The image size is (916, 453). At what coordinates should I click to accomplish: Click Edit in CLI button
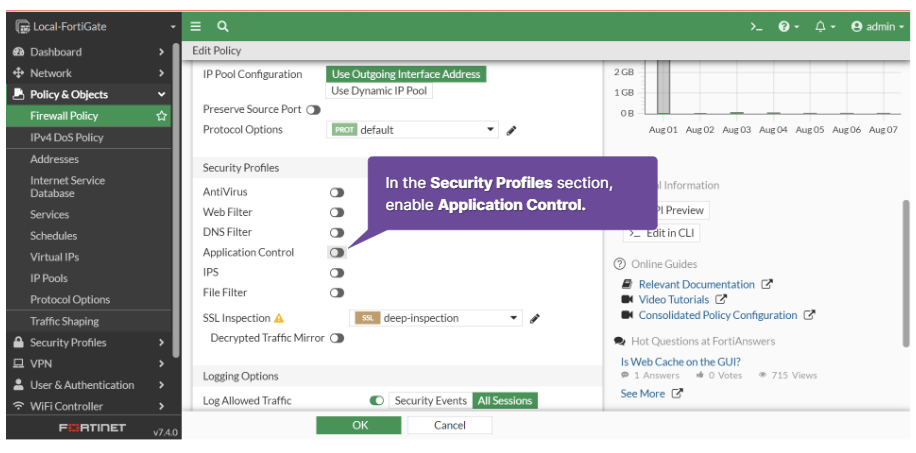(662, 233)
